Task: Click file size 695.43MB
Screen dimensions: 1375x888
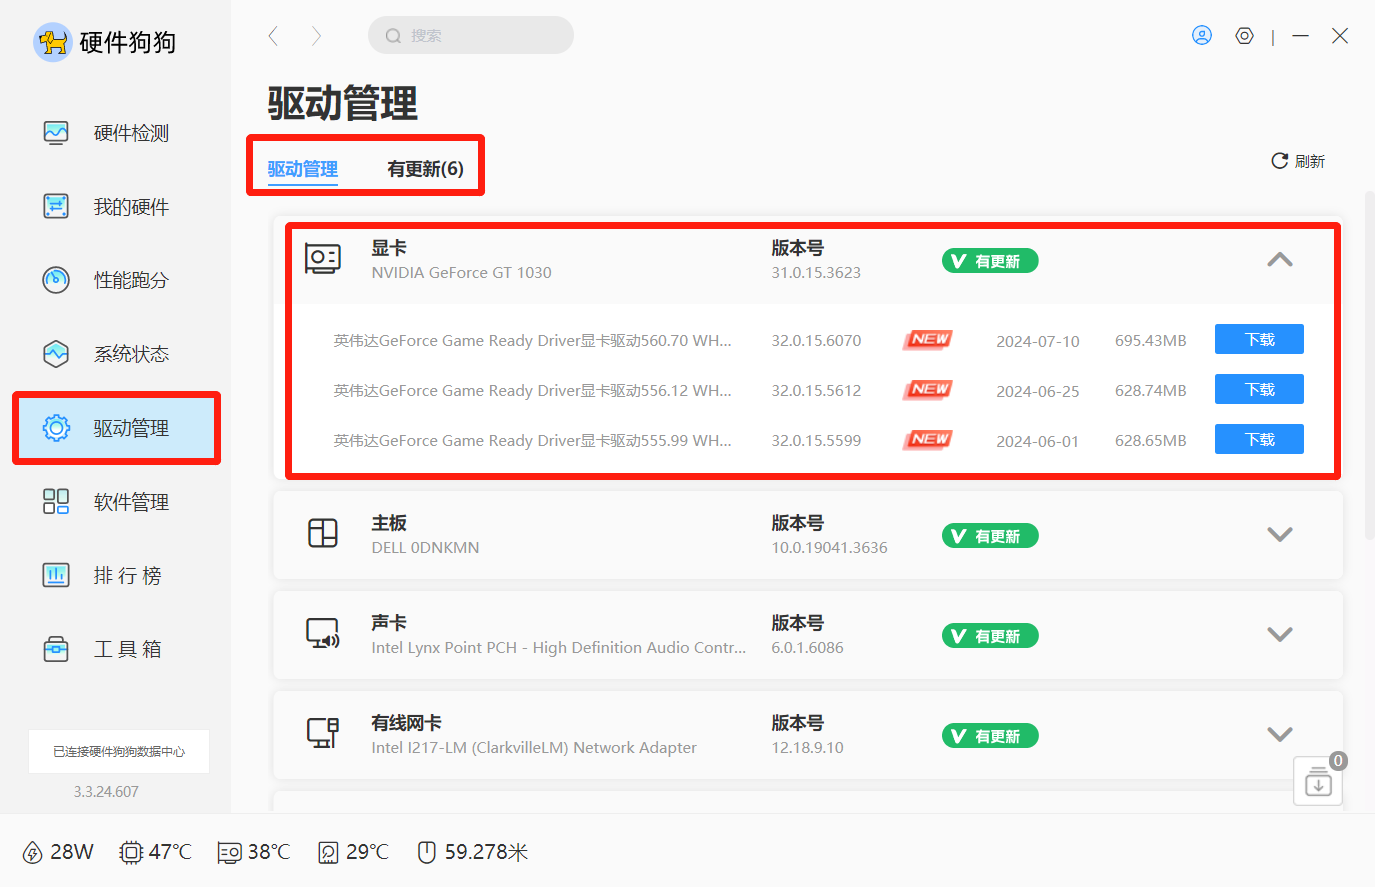Action: [x=1151, y=341]
